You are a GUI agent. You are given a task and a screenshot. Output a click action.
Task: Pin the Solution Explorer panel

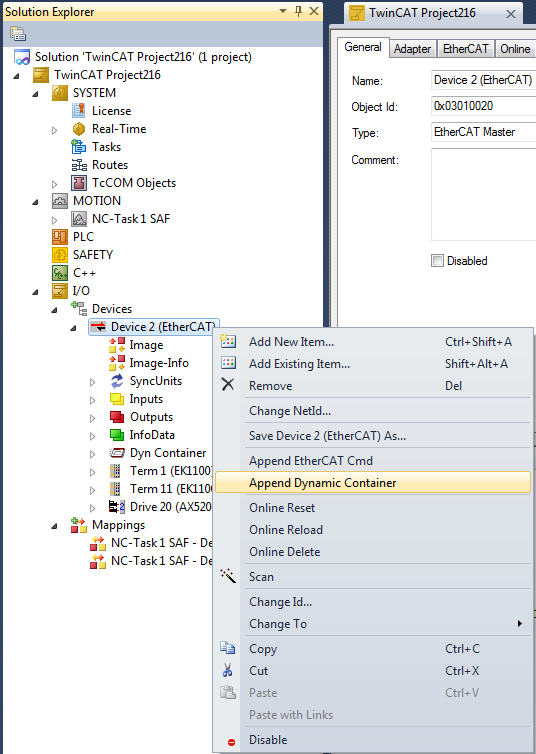[x=299, y=11]
